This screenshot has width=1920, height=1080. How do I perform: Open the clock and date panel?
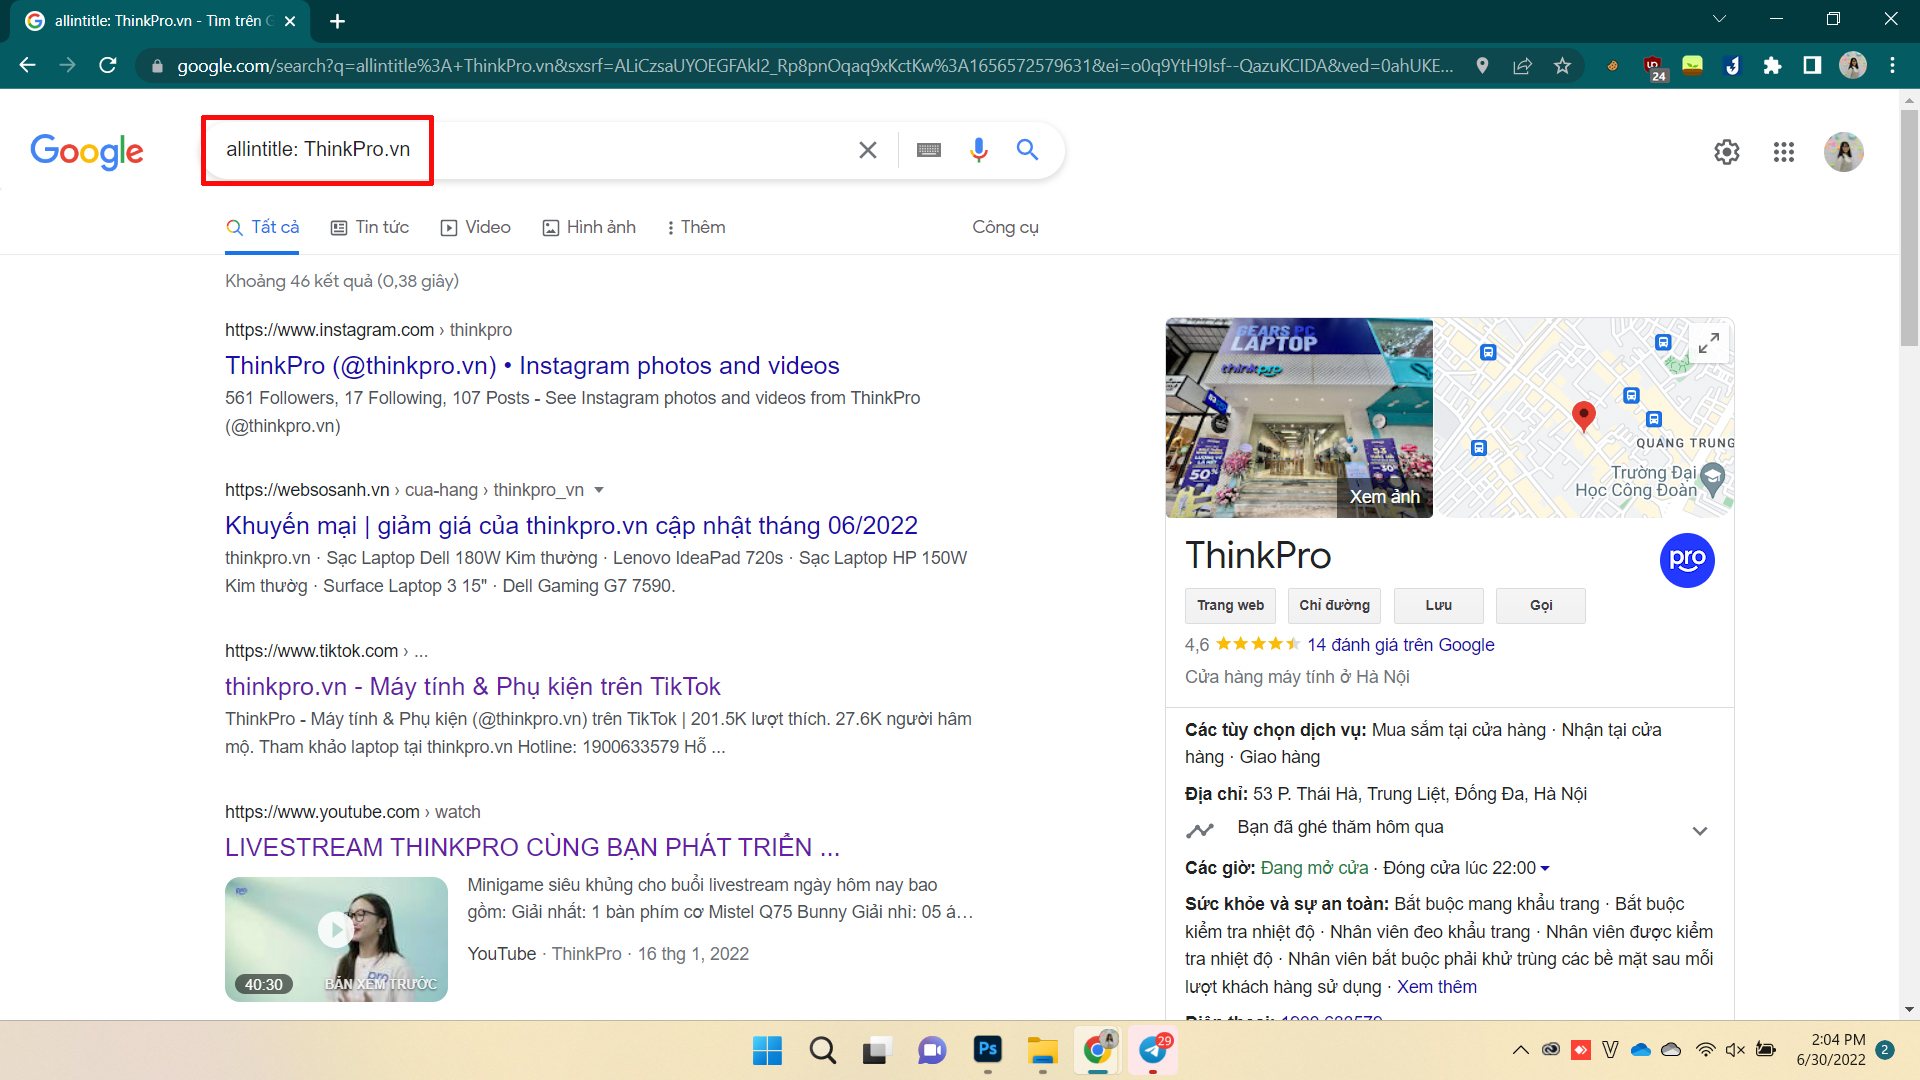pos(1831,1050)
